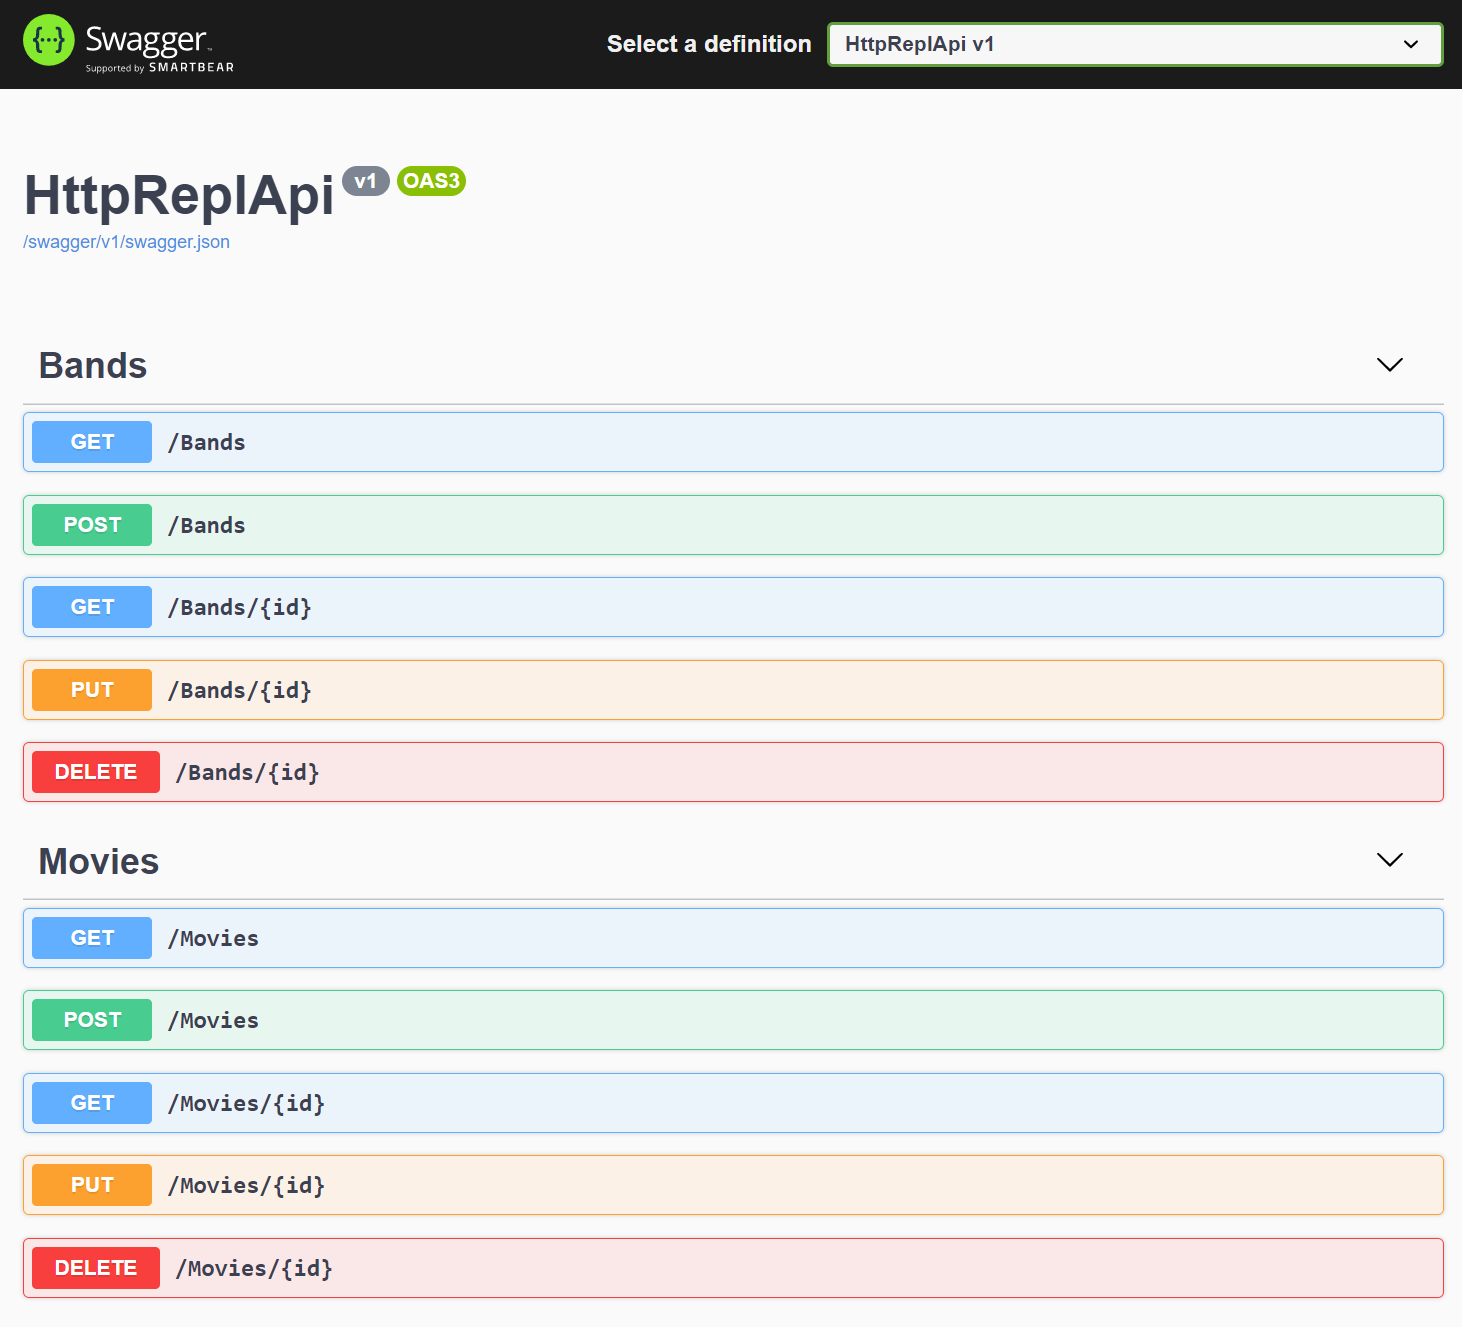Click the OAS3 badge next to HttpReplApi
The height and width of the screenshot is (1327, 1462).
(431, 181)
